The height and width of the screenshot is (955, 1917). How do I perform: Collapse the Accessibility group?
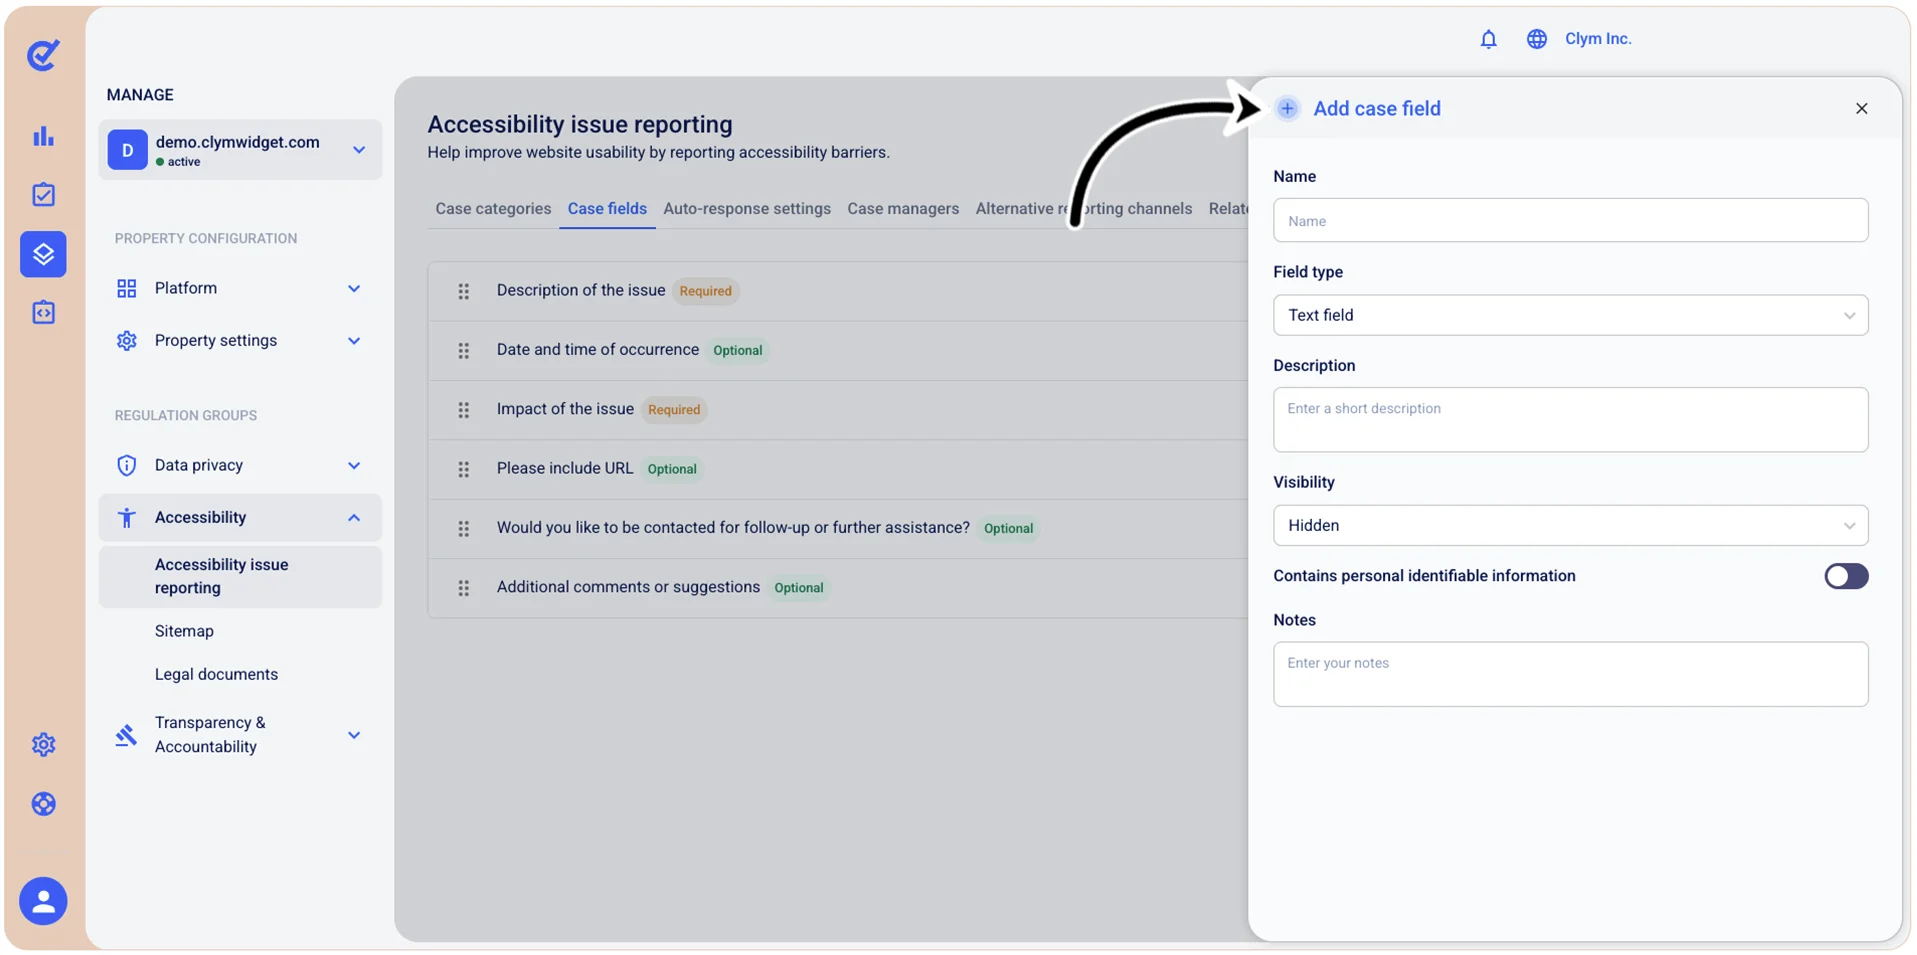click(x=240, y=518)
